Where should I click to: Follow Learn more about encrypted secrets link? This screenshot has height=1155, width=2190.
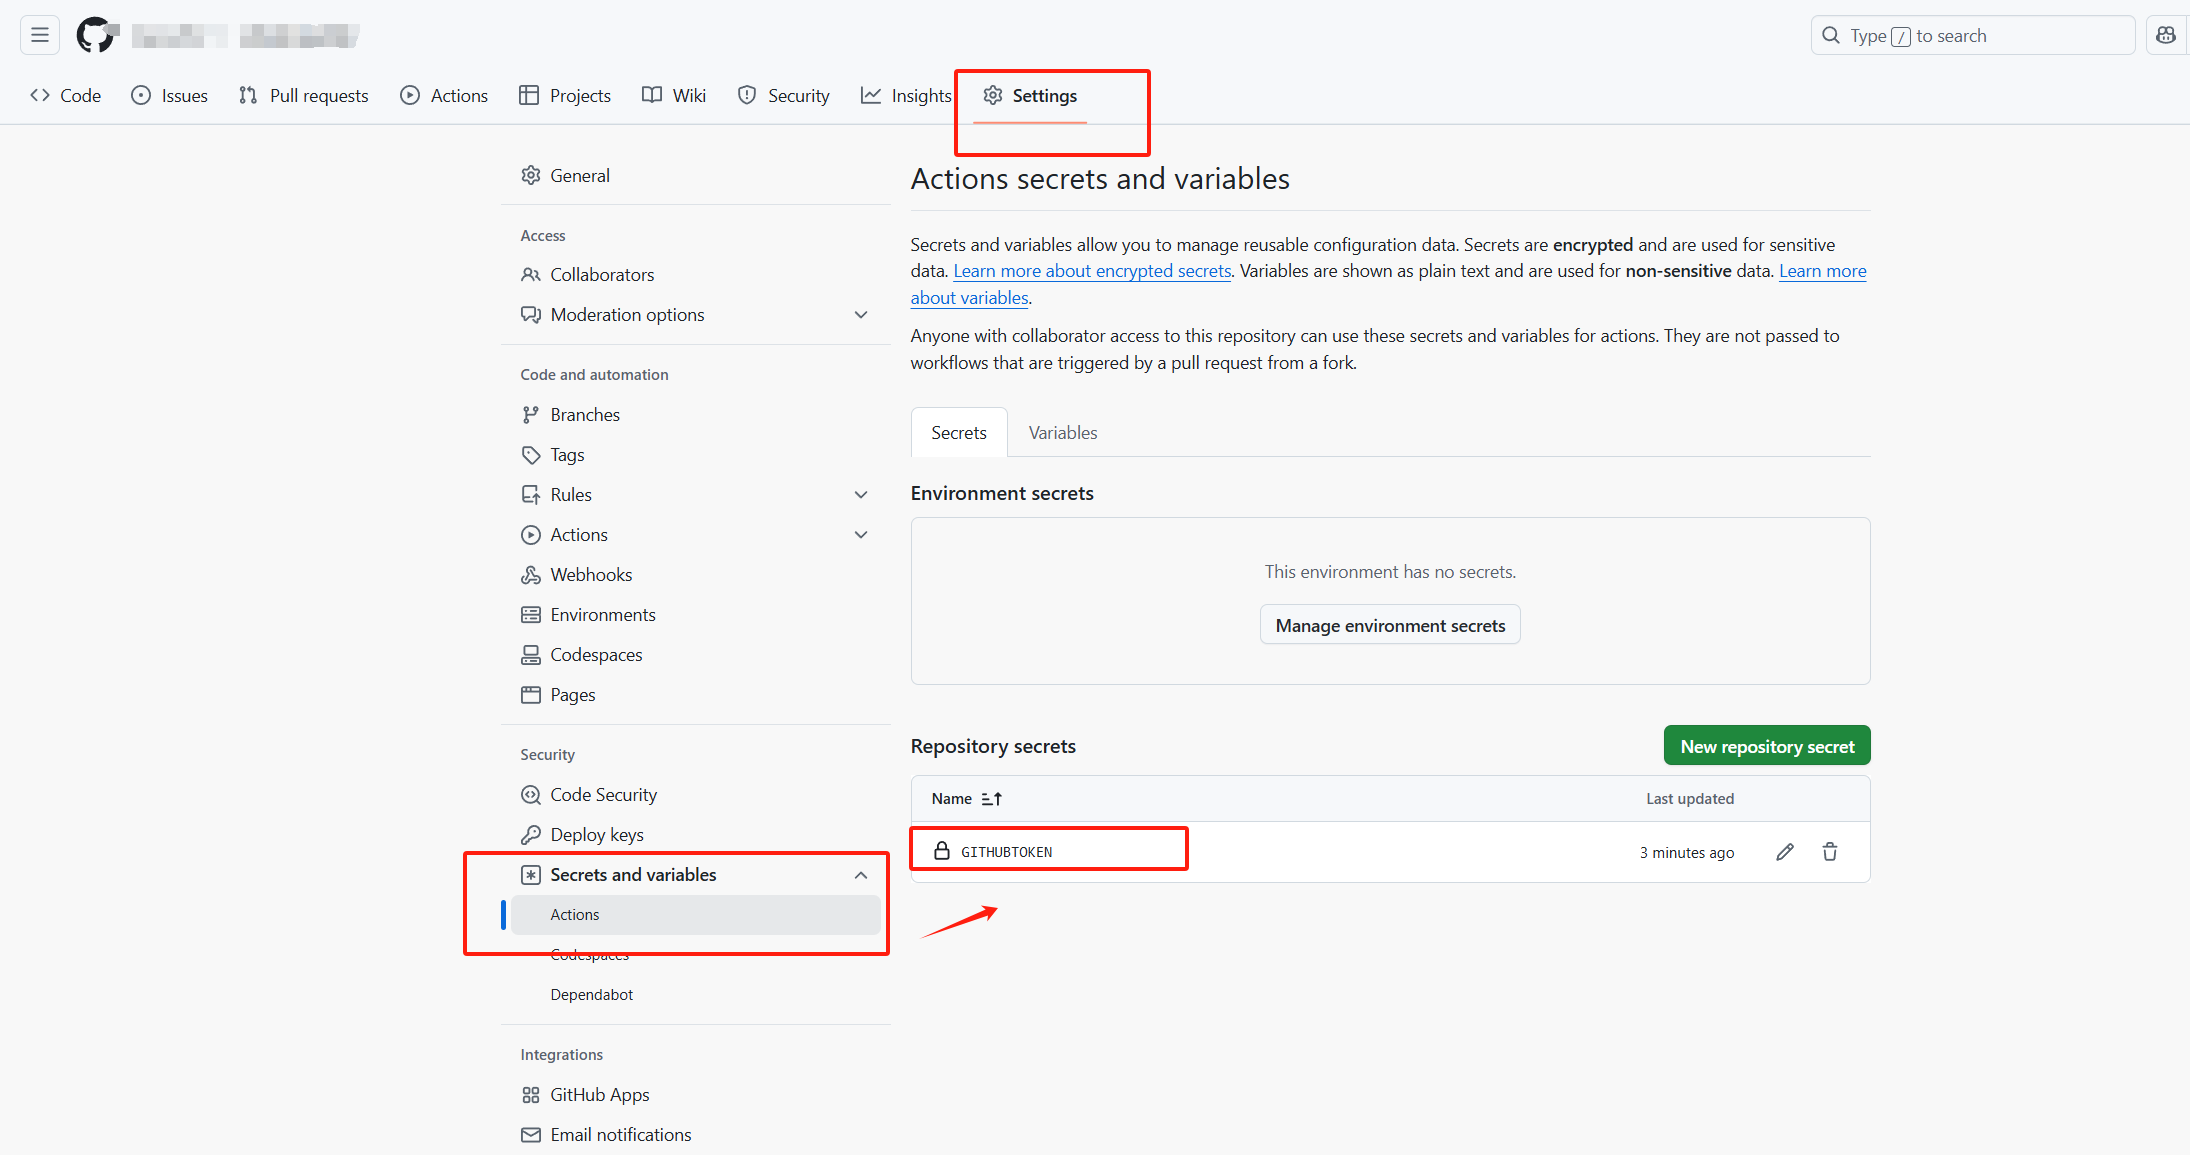point(1092,271)
